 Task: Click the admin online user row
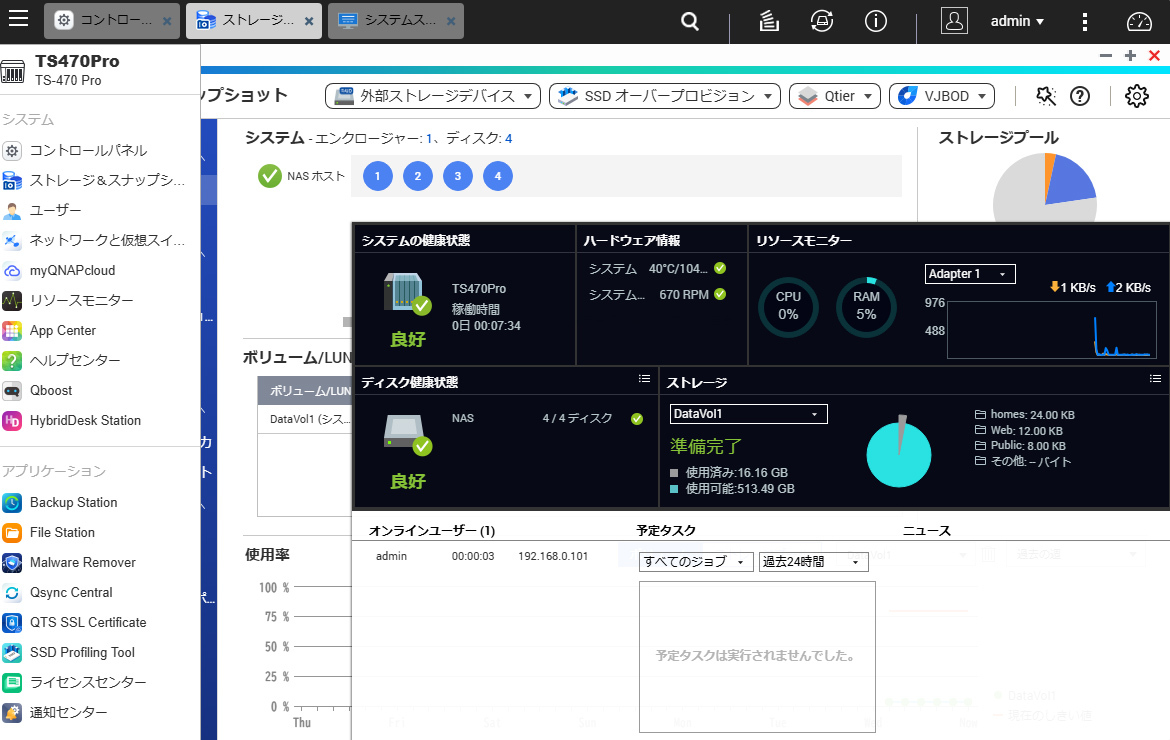(484, 556)
